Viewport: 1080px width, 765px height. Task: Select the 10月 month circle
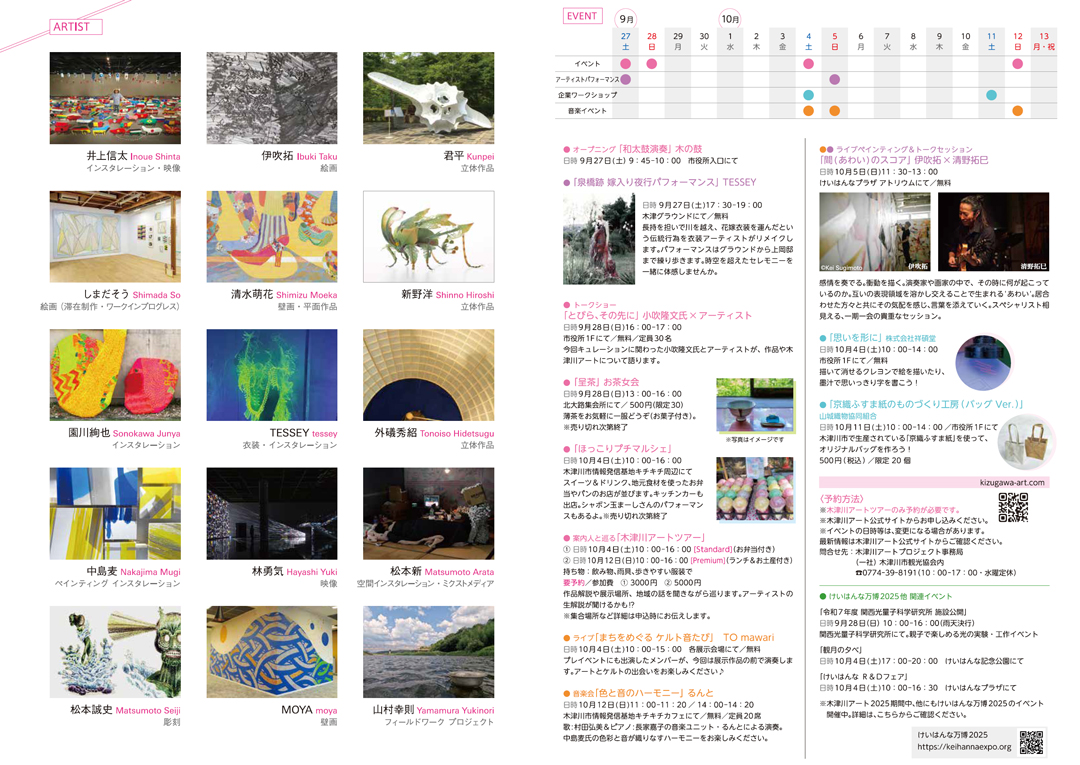[730, 18]
